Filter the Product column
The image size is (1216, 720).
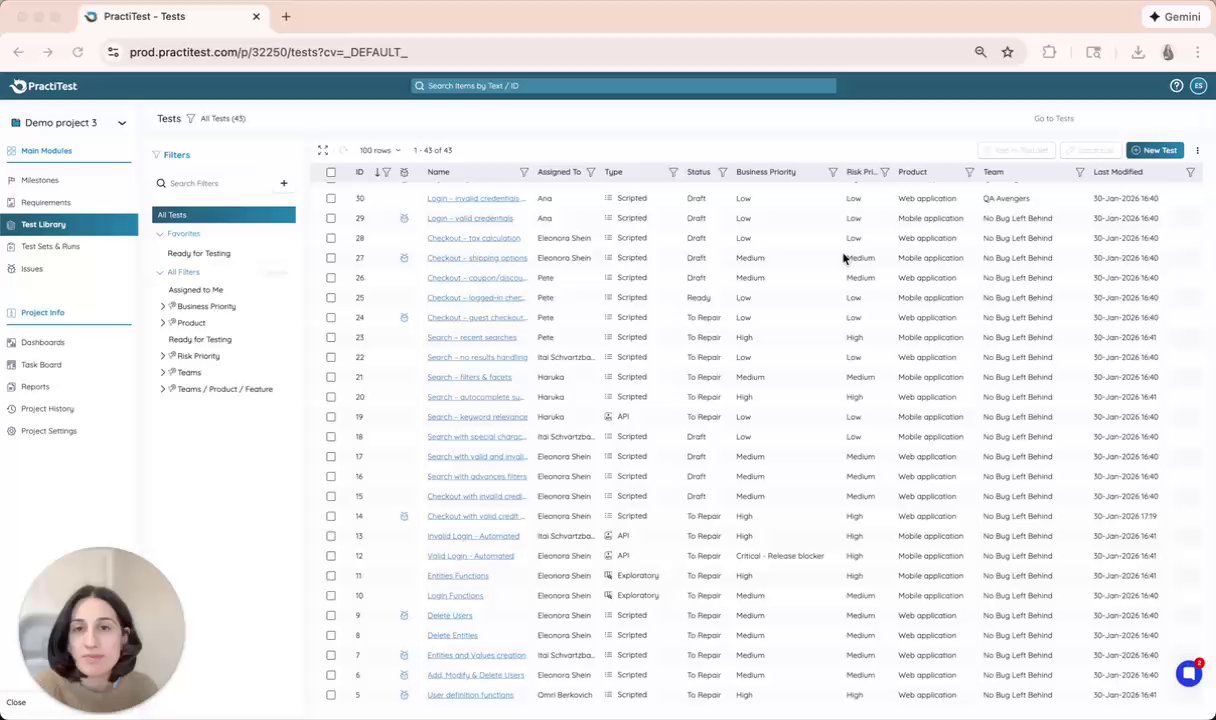point(969,172)
